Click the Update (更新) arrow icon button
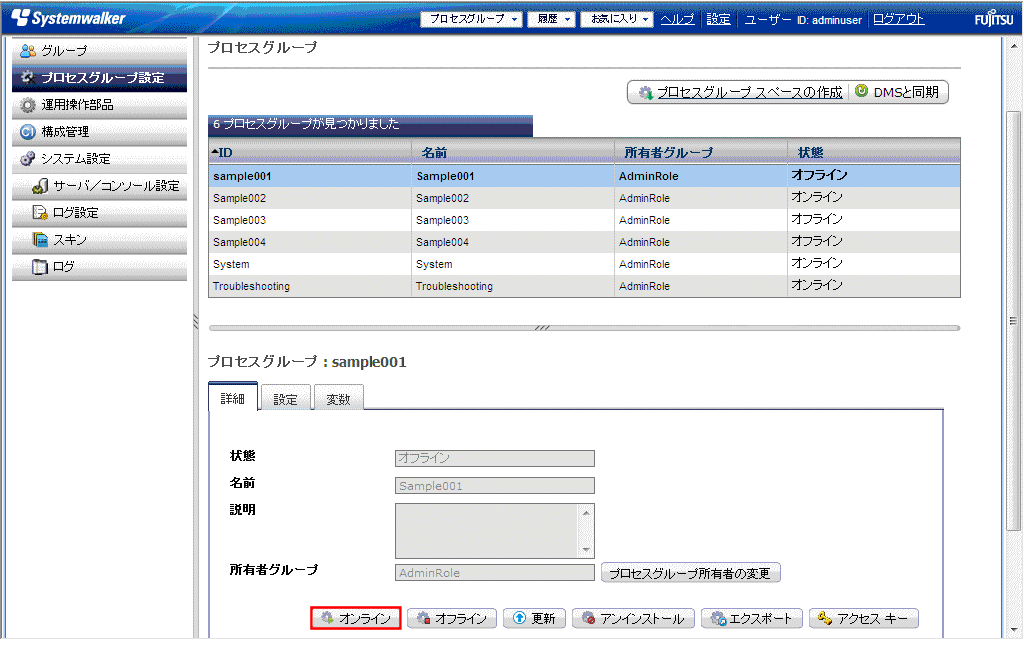The height and width of the screenshot is (672, 1024). pos(534,619)
